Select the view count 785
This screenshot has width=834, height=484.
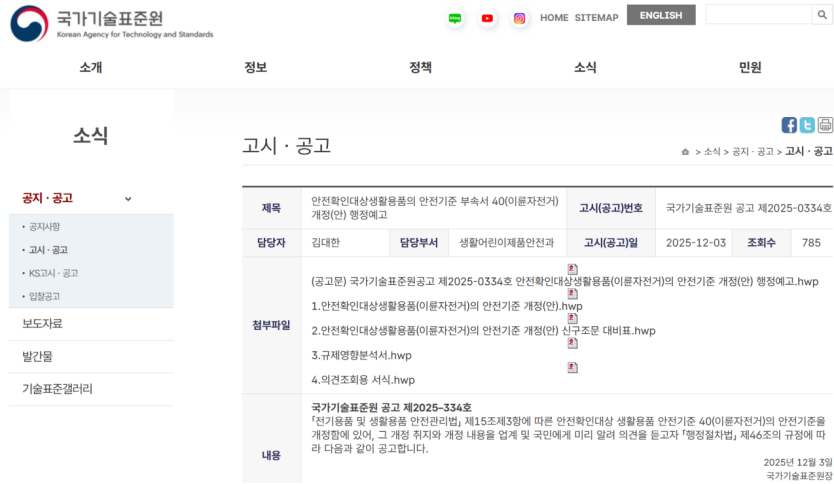click(x=811, y=243)
